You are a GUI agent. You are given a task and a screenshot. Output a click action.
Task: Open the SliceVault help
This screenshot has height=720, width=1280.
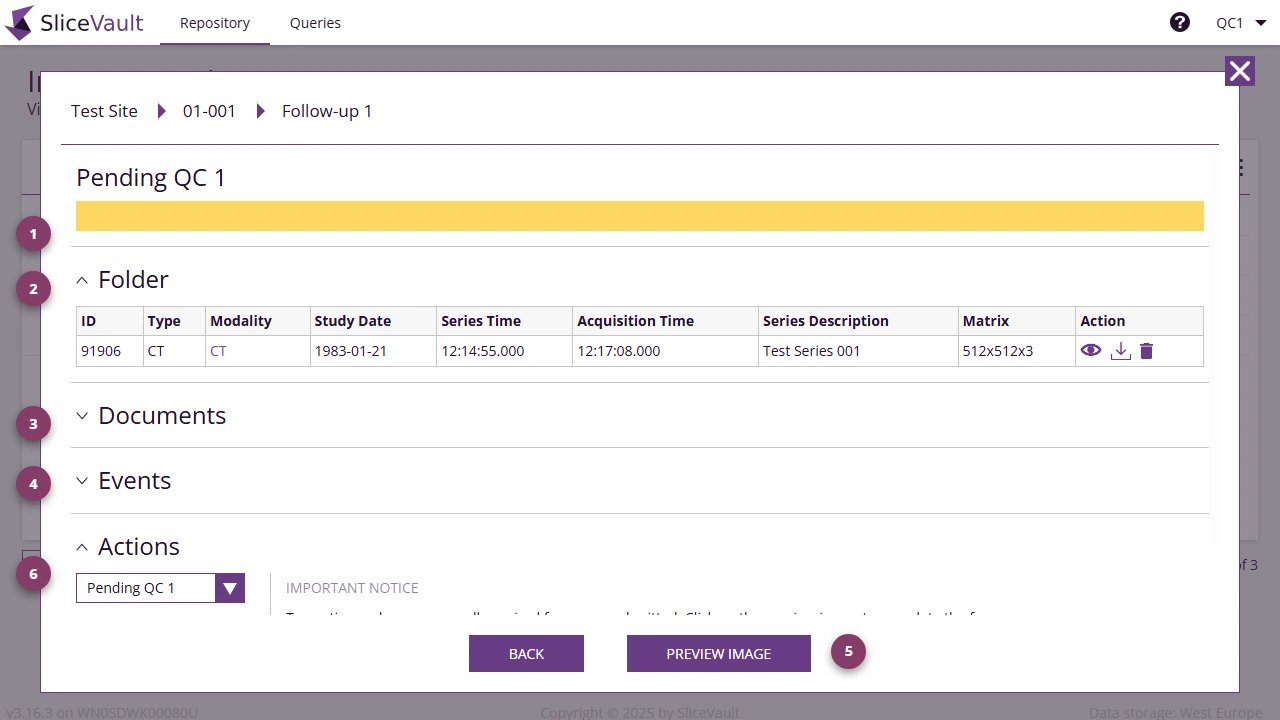tap(1180, 21)
